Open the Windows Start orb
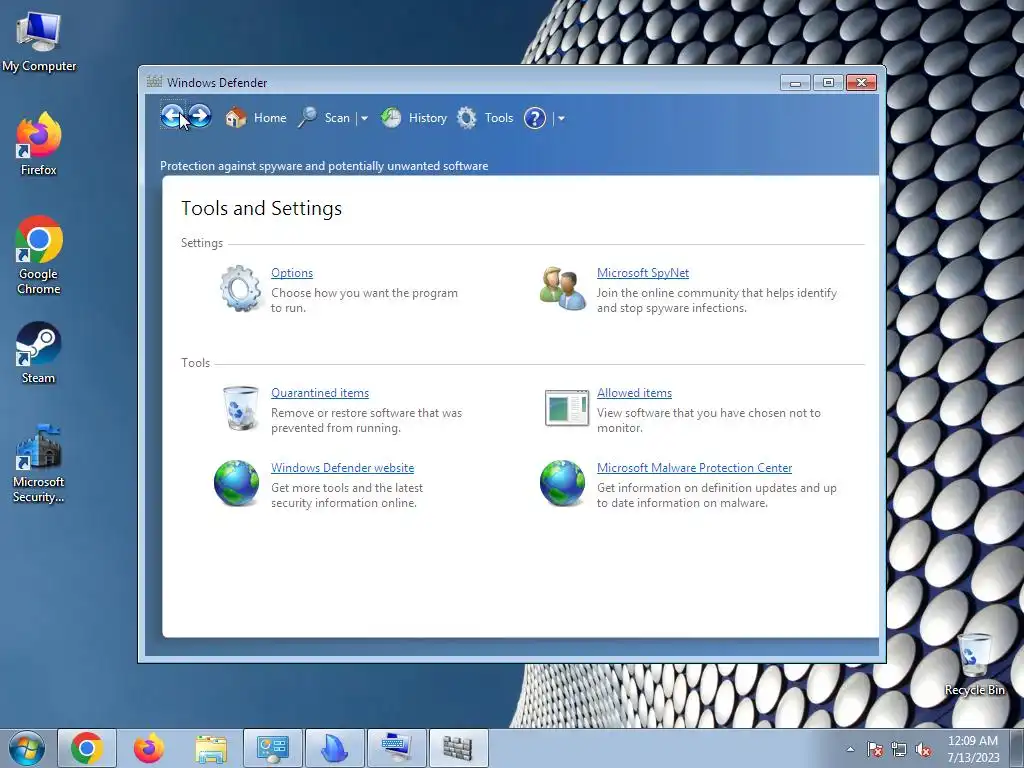1024x768 pixels. [x=27, y=748]
